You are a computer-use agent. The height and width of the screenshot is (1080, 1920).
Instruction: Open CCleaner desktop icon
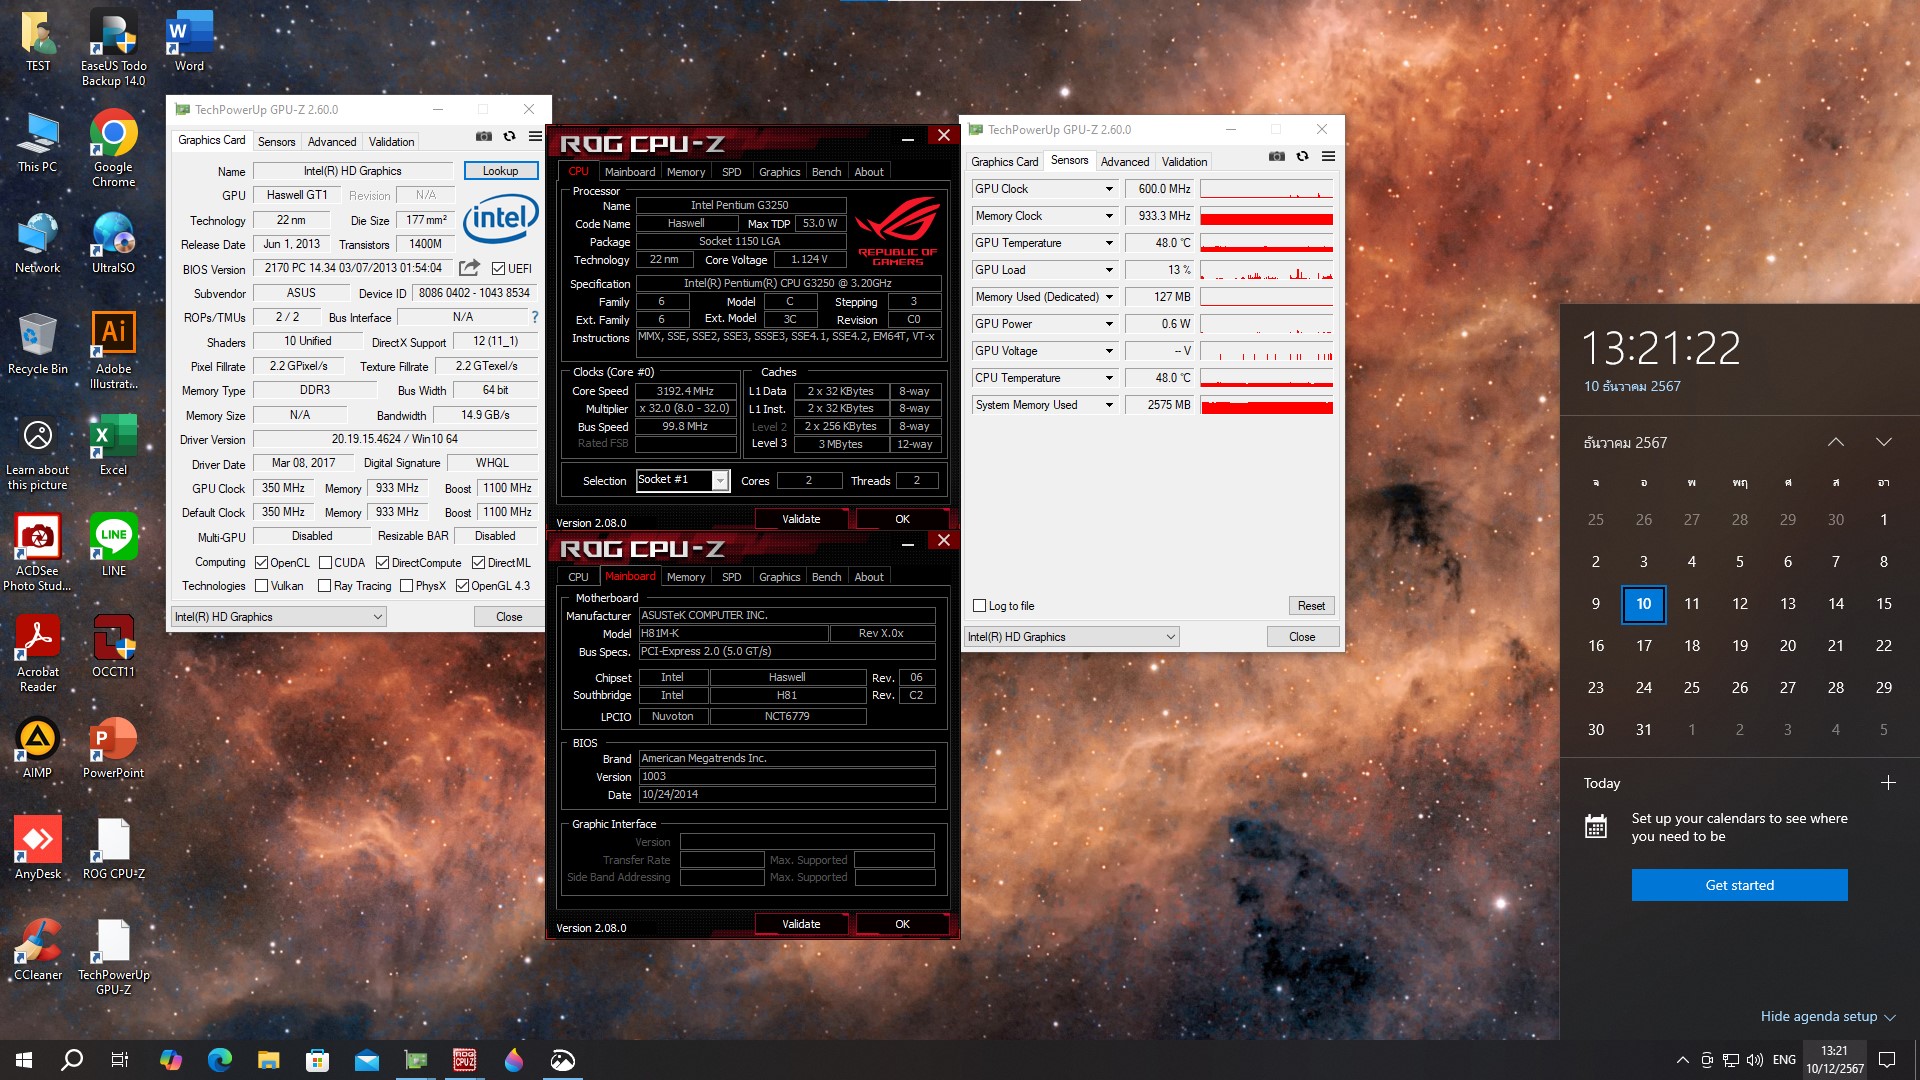(38, 948)
